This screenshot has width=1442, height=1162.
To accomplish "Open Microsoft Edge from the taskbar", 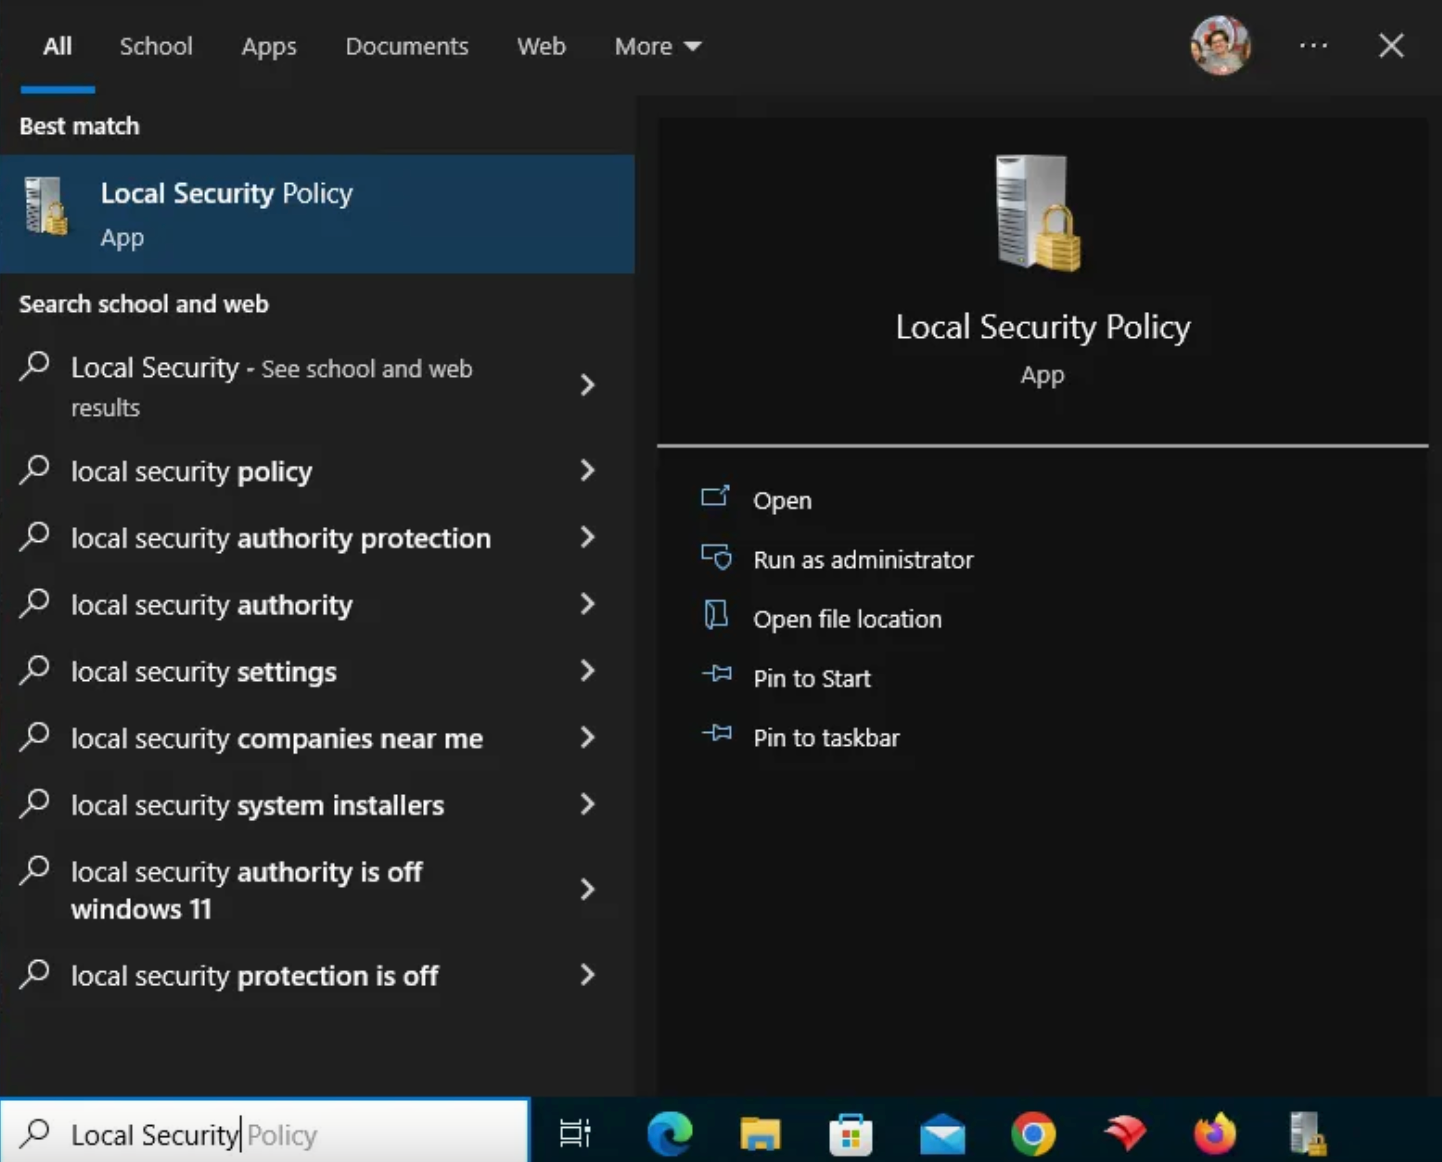I will point(669,1133).
